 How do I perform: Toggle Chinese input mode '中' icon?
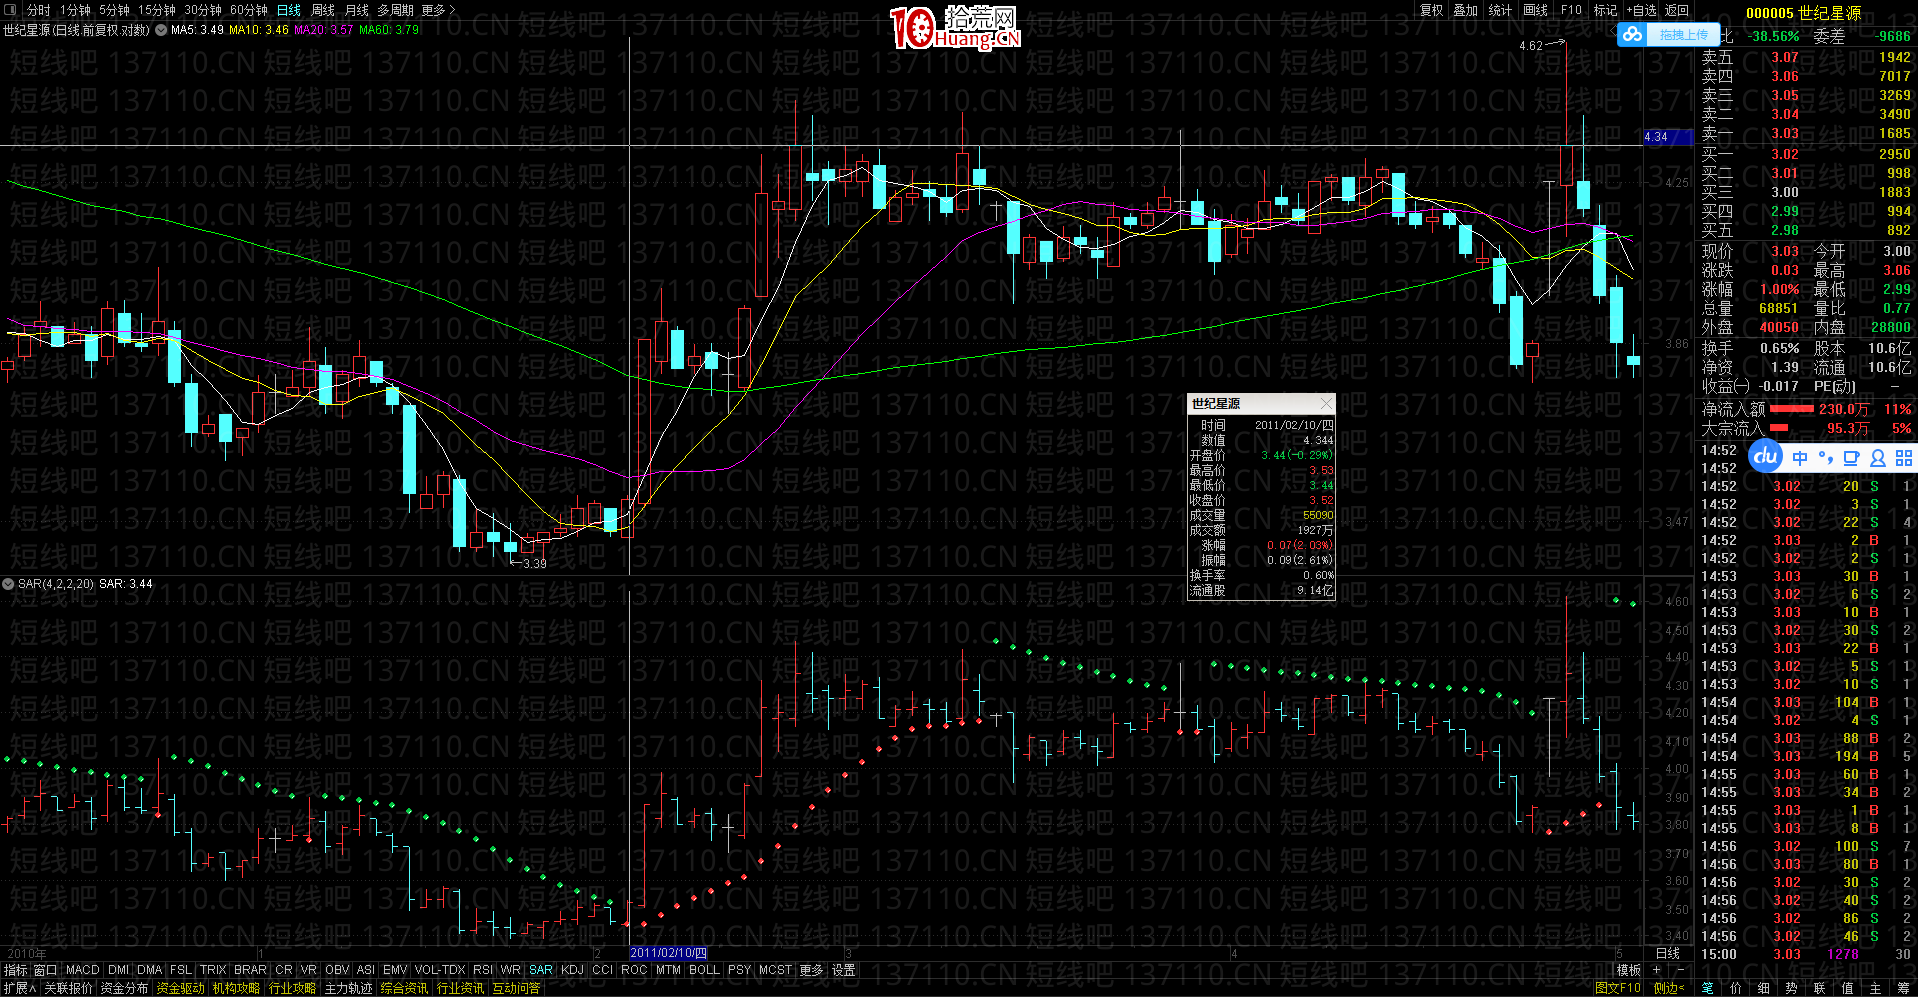(1800, 458)
